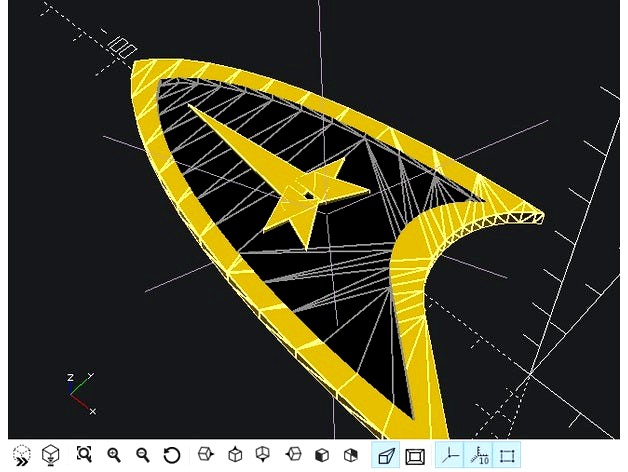Toggle Show Axes
Viewport: 628px width, 472px height.
[x=450, y=455]
